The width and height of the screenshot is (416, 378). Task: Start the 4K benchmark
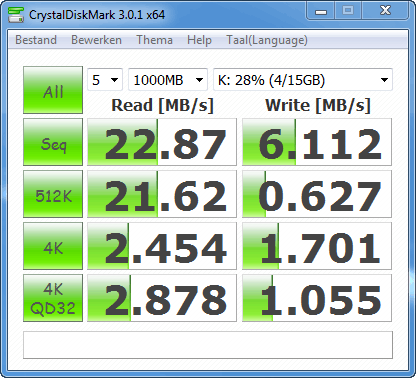53,246
